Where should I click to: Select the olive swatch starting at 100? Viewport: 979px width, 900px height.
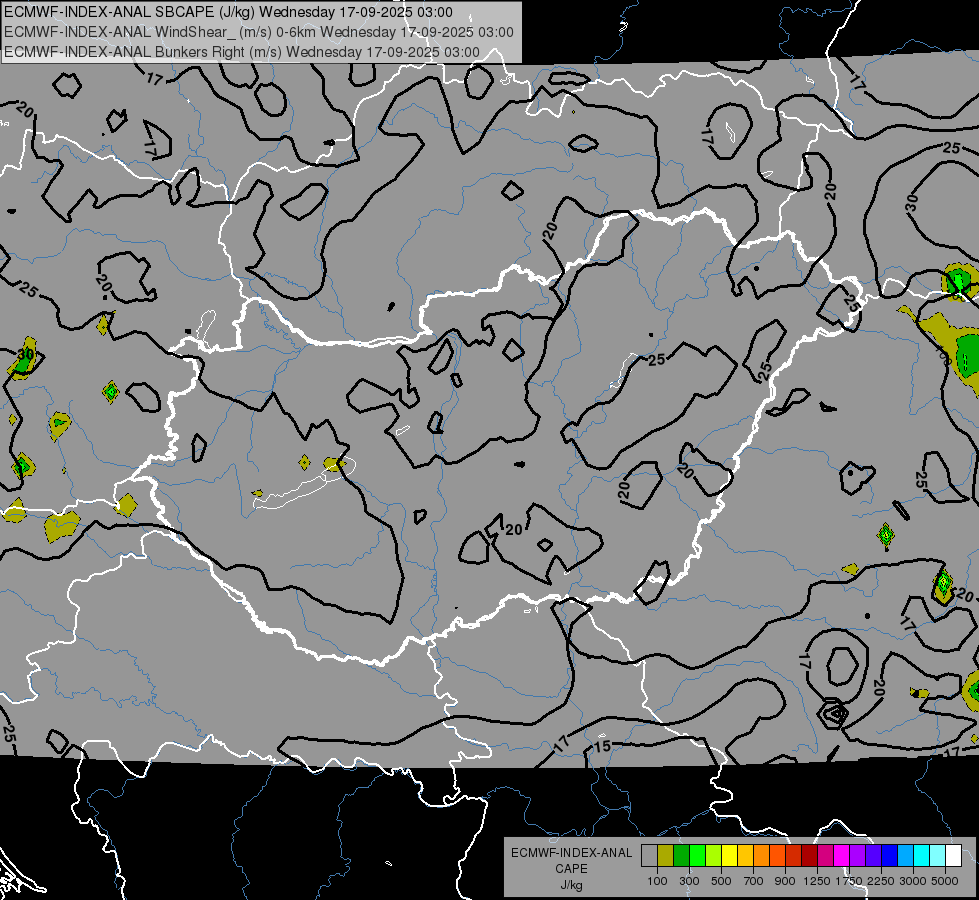coord(666,856)
